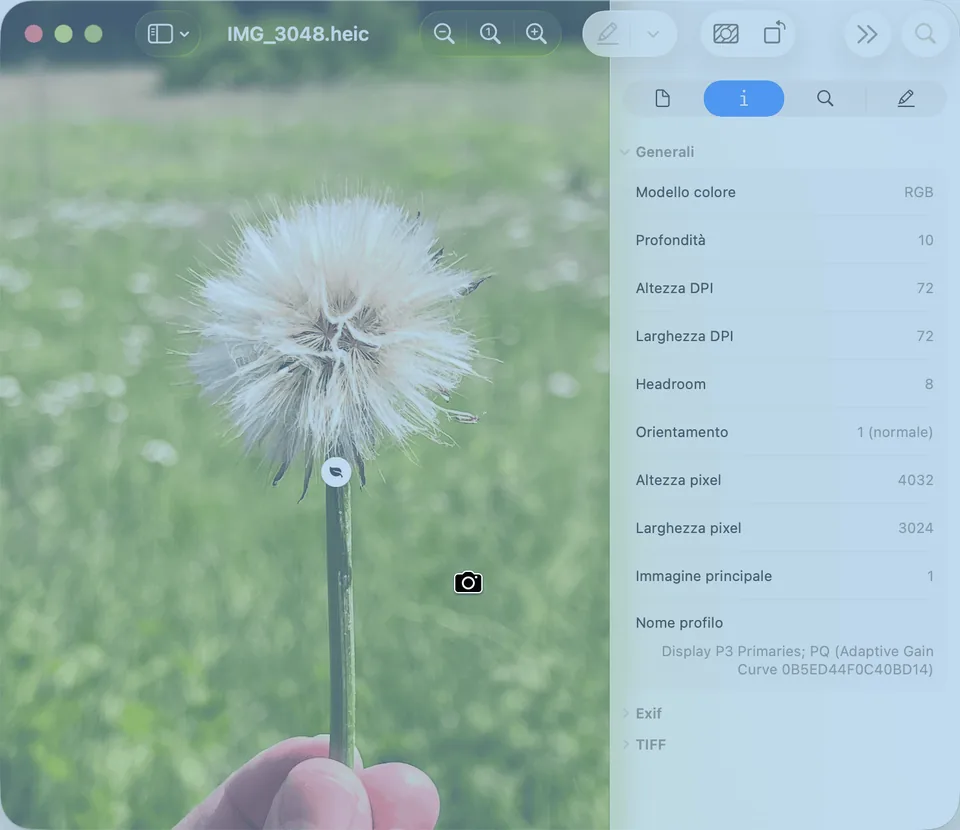Click the toolbar search icon
The image size is (960, 830).
click(x=925, y=34)
